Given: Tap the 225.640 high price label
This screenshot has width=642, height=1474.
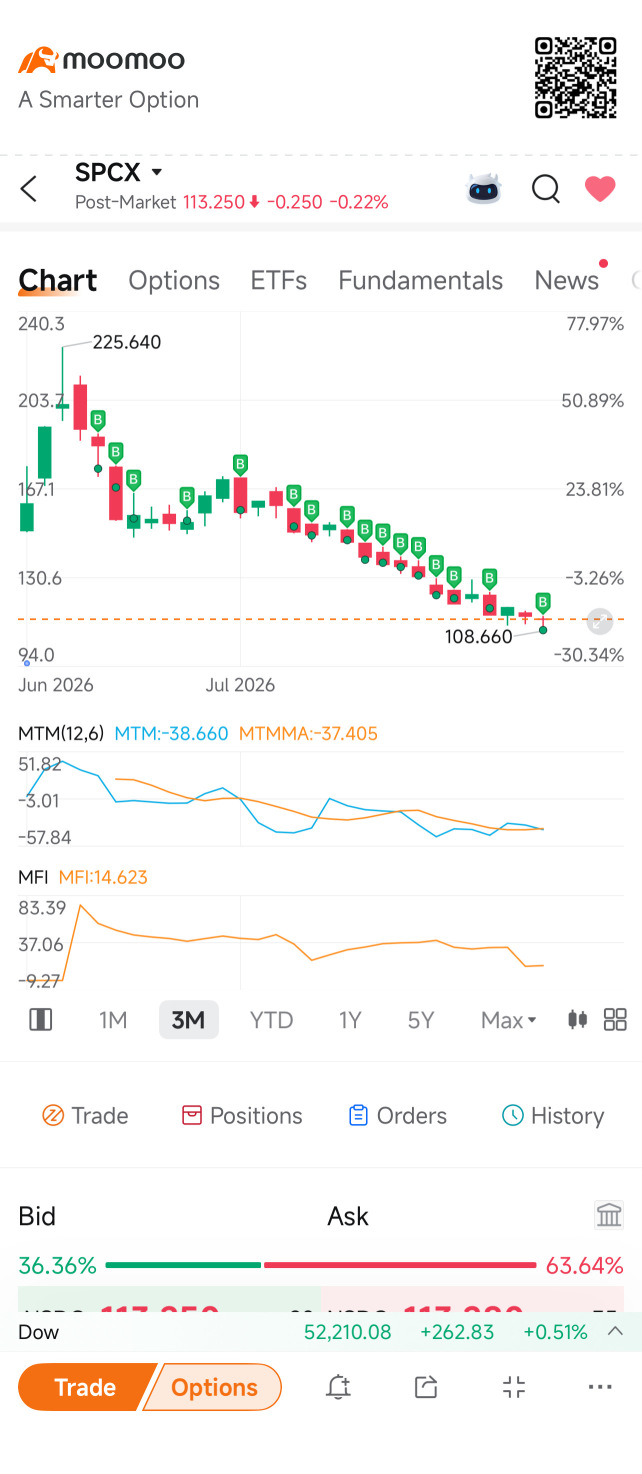Looking at the screenshot, I should point(127,342).
